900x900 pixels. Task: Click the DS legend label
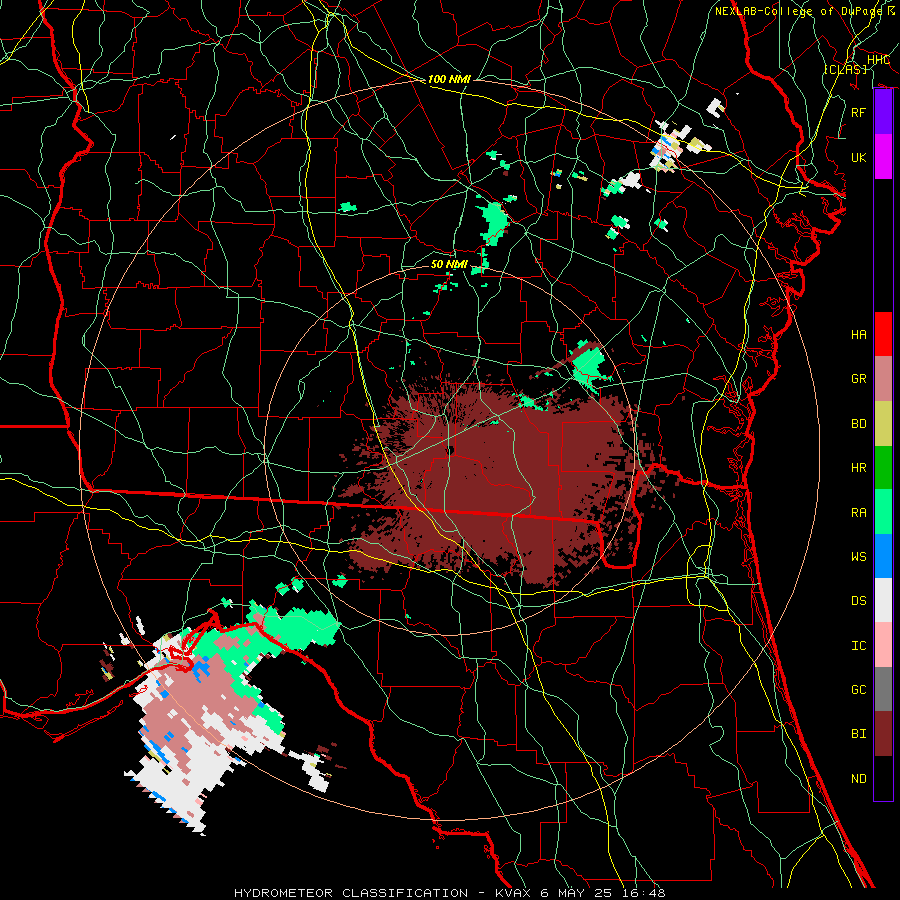(859, 601)
